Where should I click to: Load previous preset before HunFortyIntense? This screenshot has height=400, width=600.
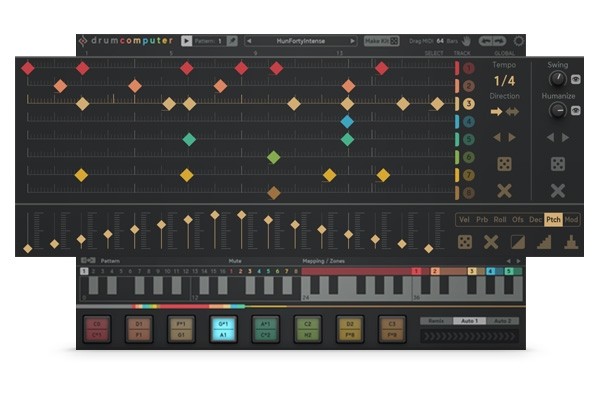(x=249, y=41)
